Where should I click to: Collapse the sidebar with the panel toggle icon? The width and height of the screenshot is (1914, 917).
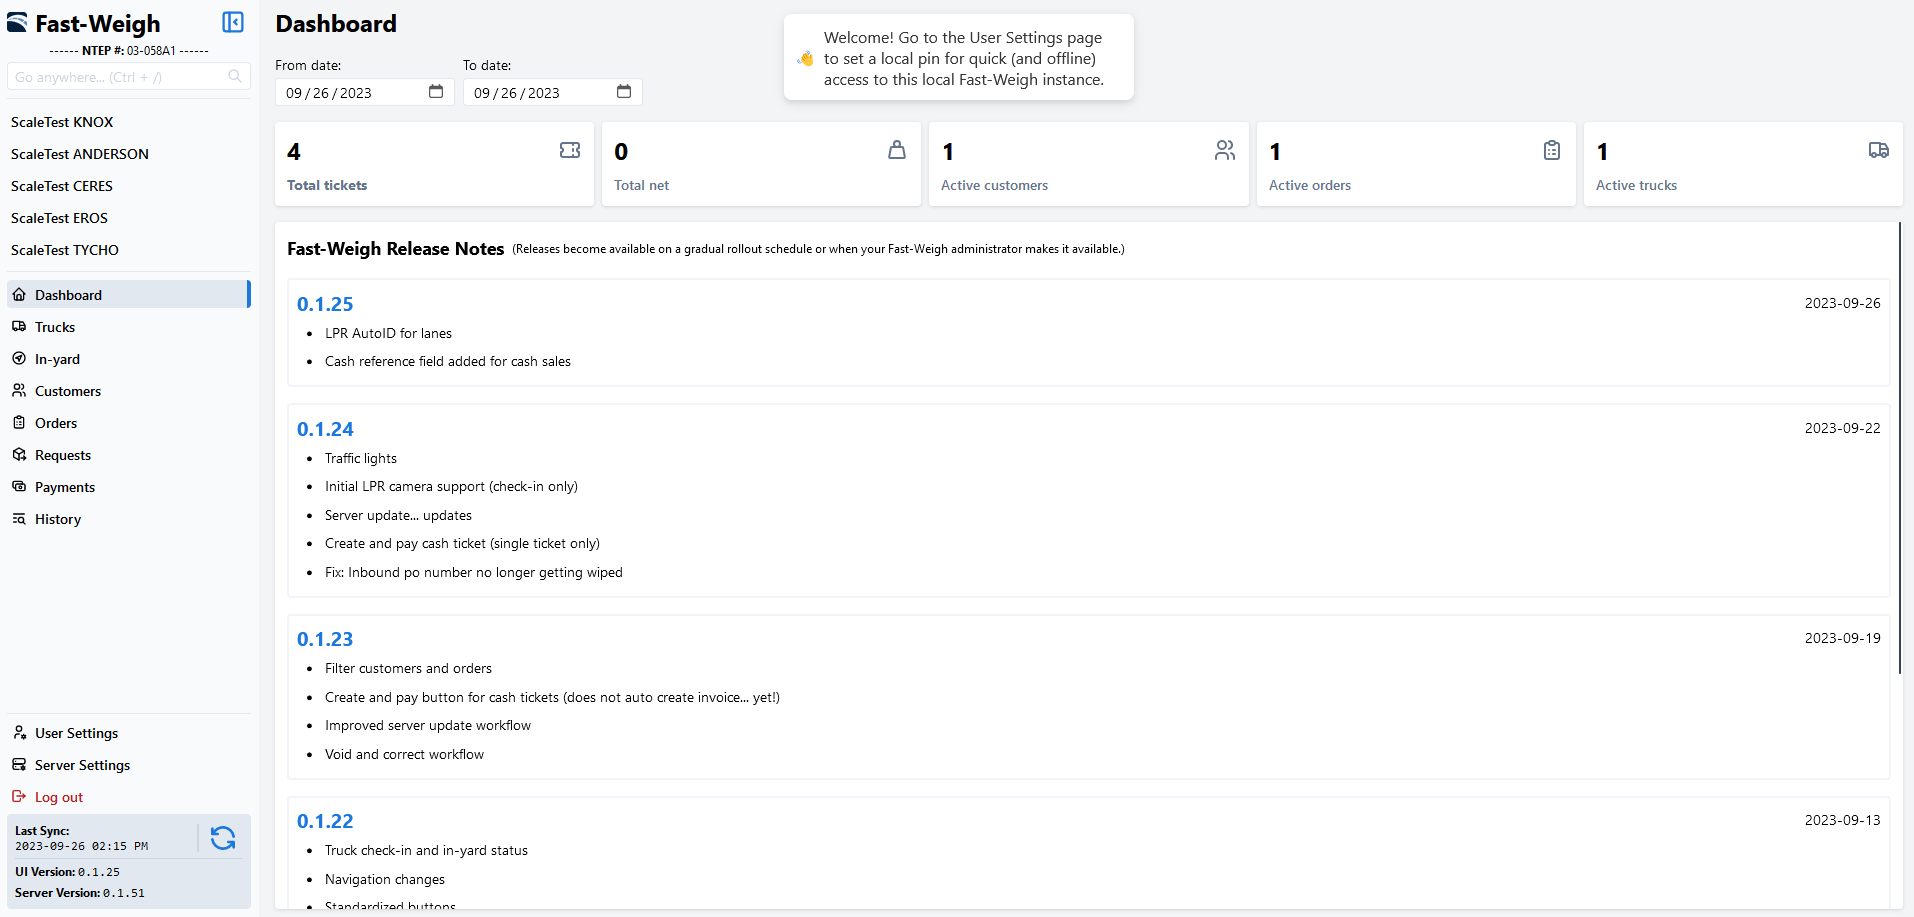point(233,22)
